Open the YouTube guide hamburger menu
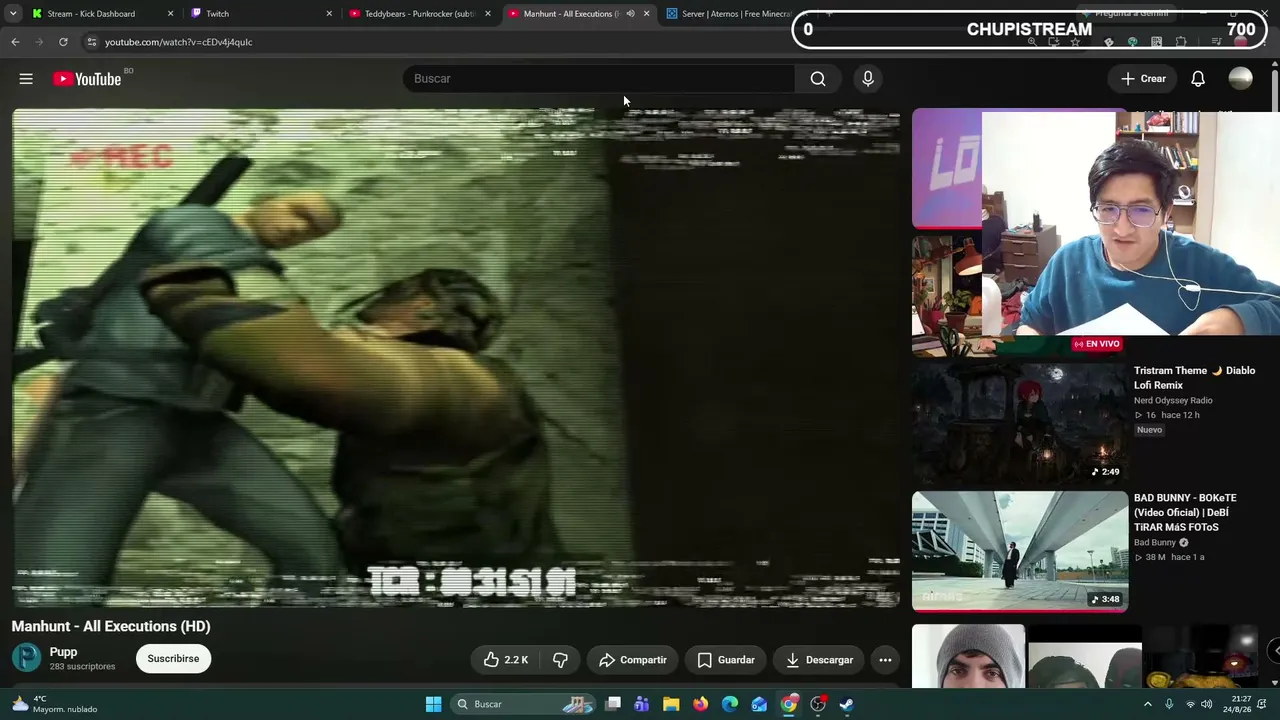The image size is (1280, 720). click(26, 79)
